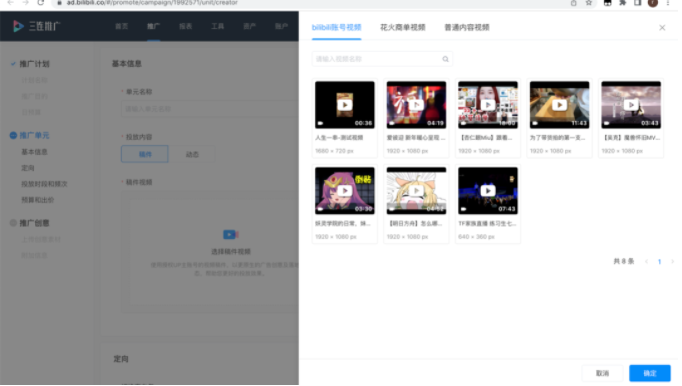The height and width of the screenshot is (386, 682).
Task: Click the 三连推广 logo icon
Action: pos(18,26)
